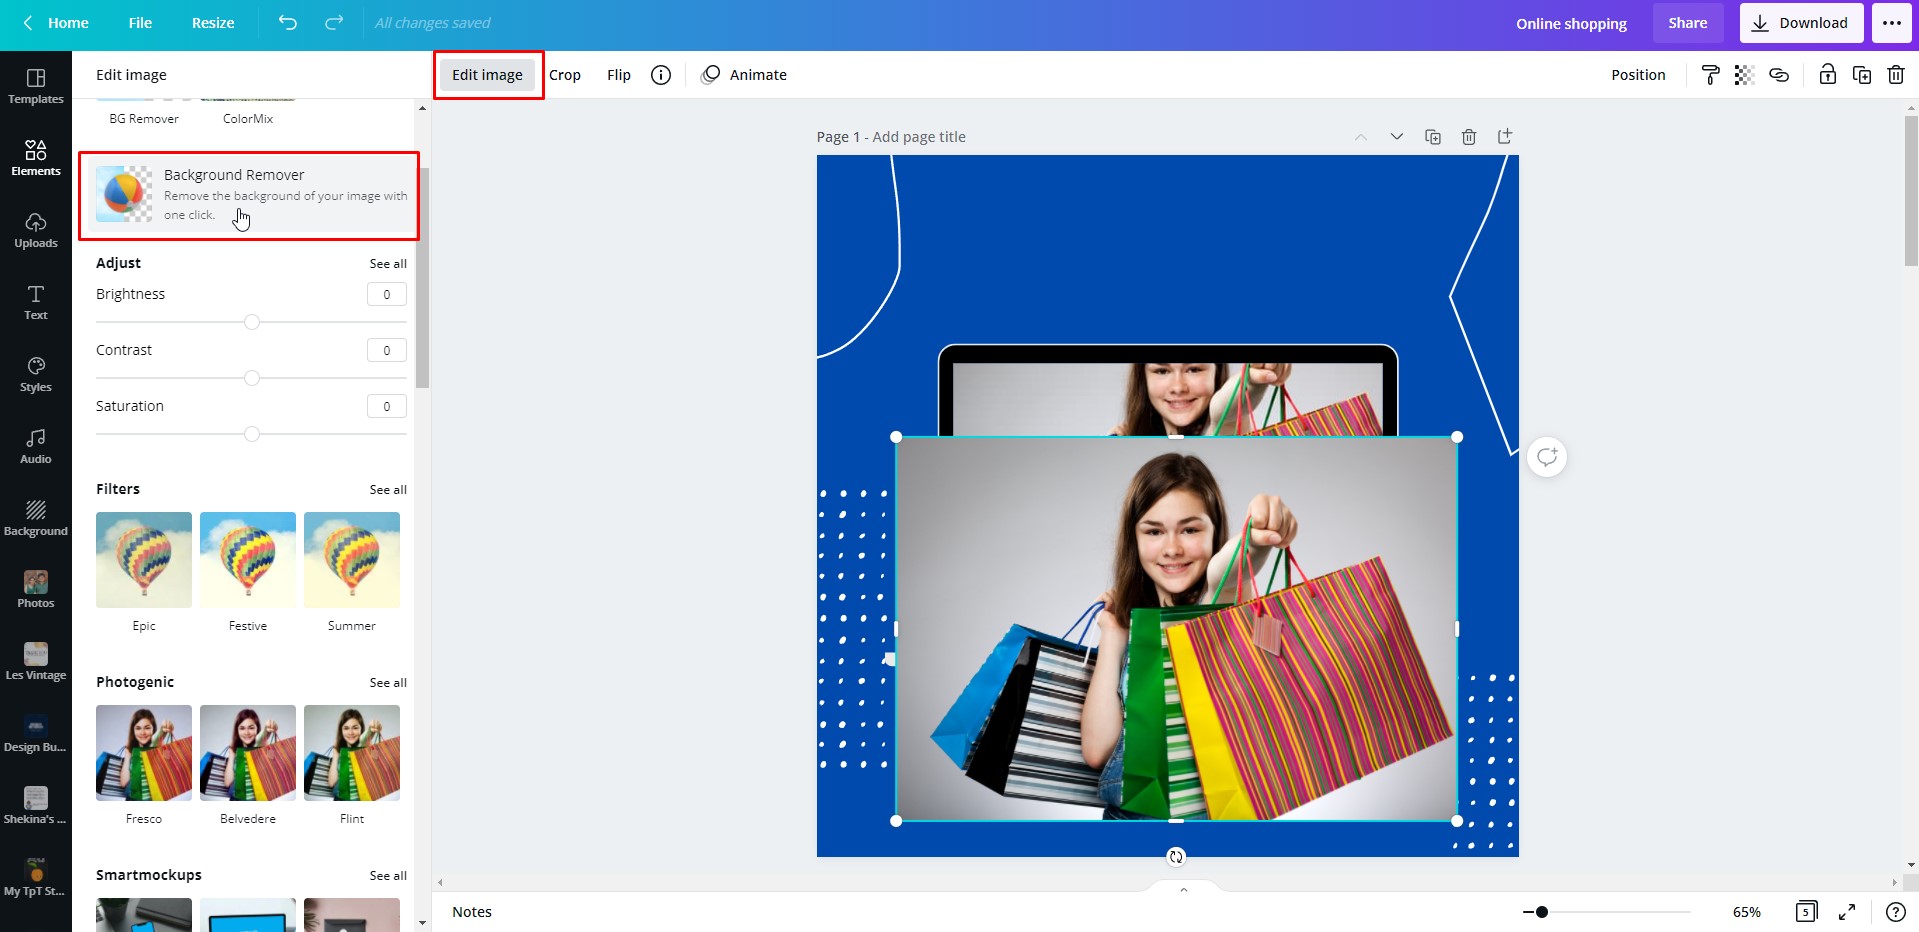Screen dimensions: 1919x932
Task: Expand Filters with See all
Action: pos(388,490)
